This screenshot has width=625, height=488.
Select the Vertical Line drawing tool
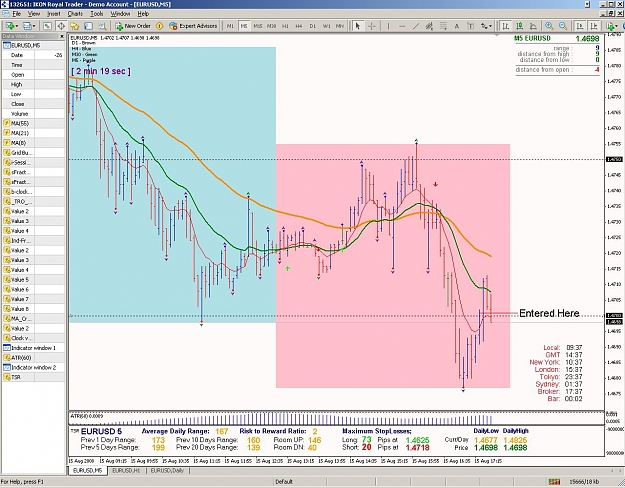388,26
